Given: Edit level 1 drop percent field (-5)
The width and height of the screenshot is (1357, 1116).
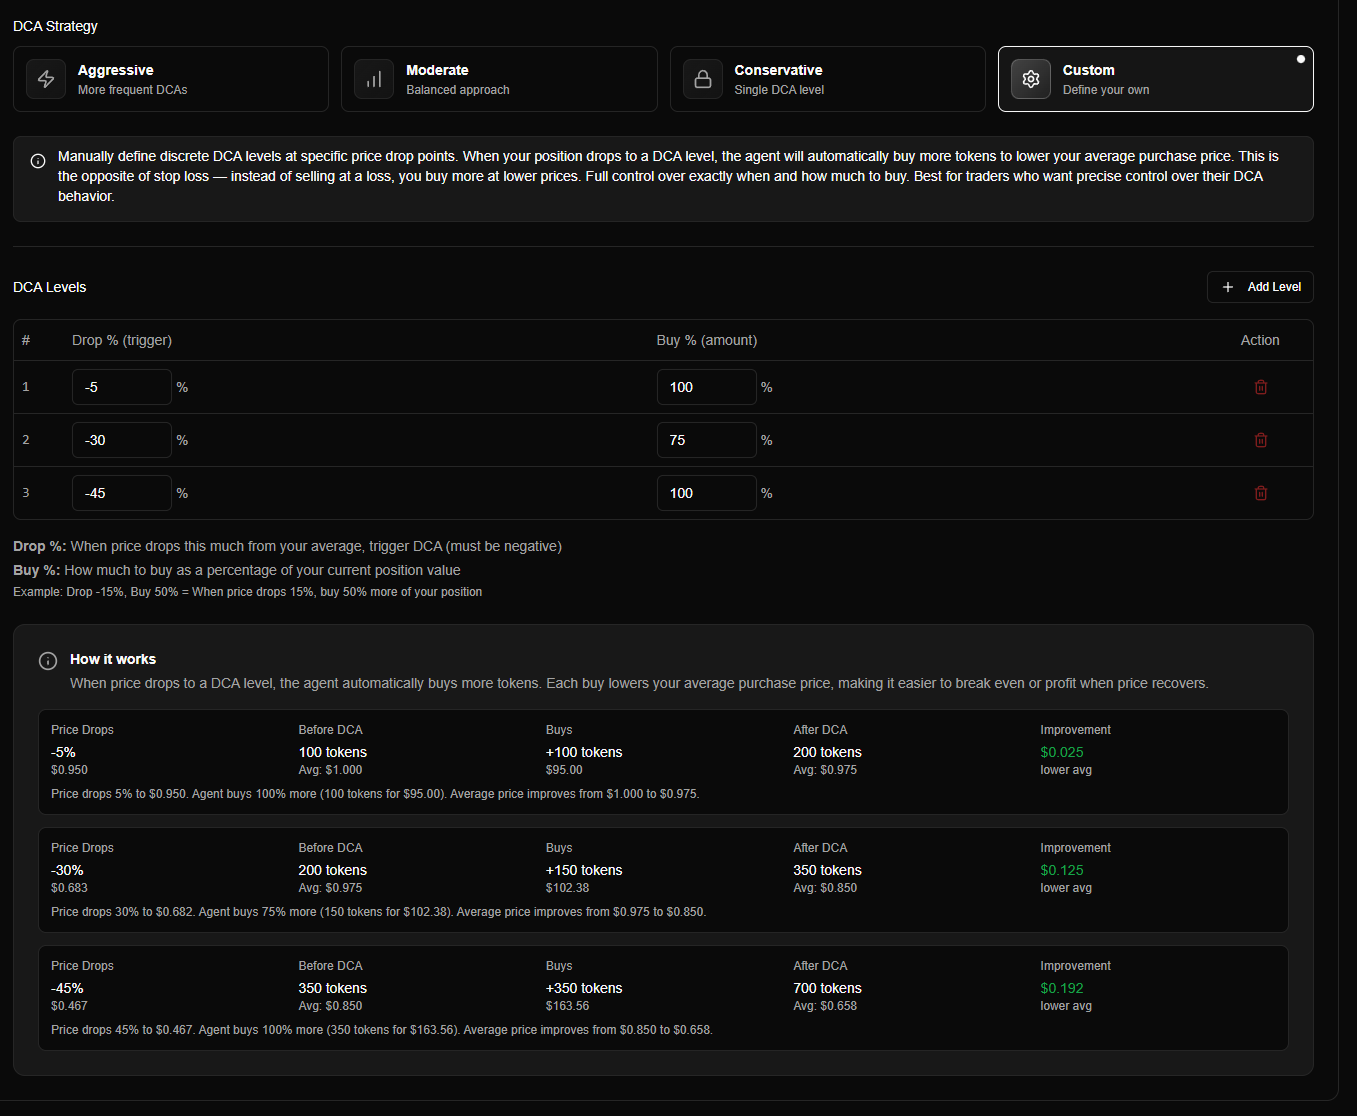Looking at the screenshot, I should (122, 387).
